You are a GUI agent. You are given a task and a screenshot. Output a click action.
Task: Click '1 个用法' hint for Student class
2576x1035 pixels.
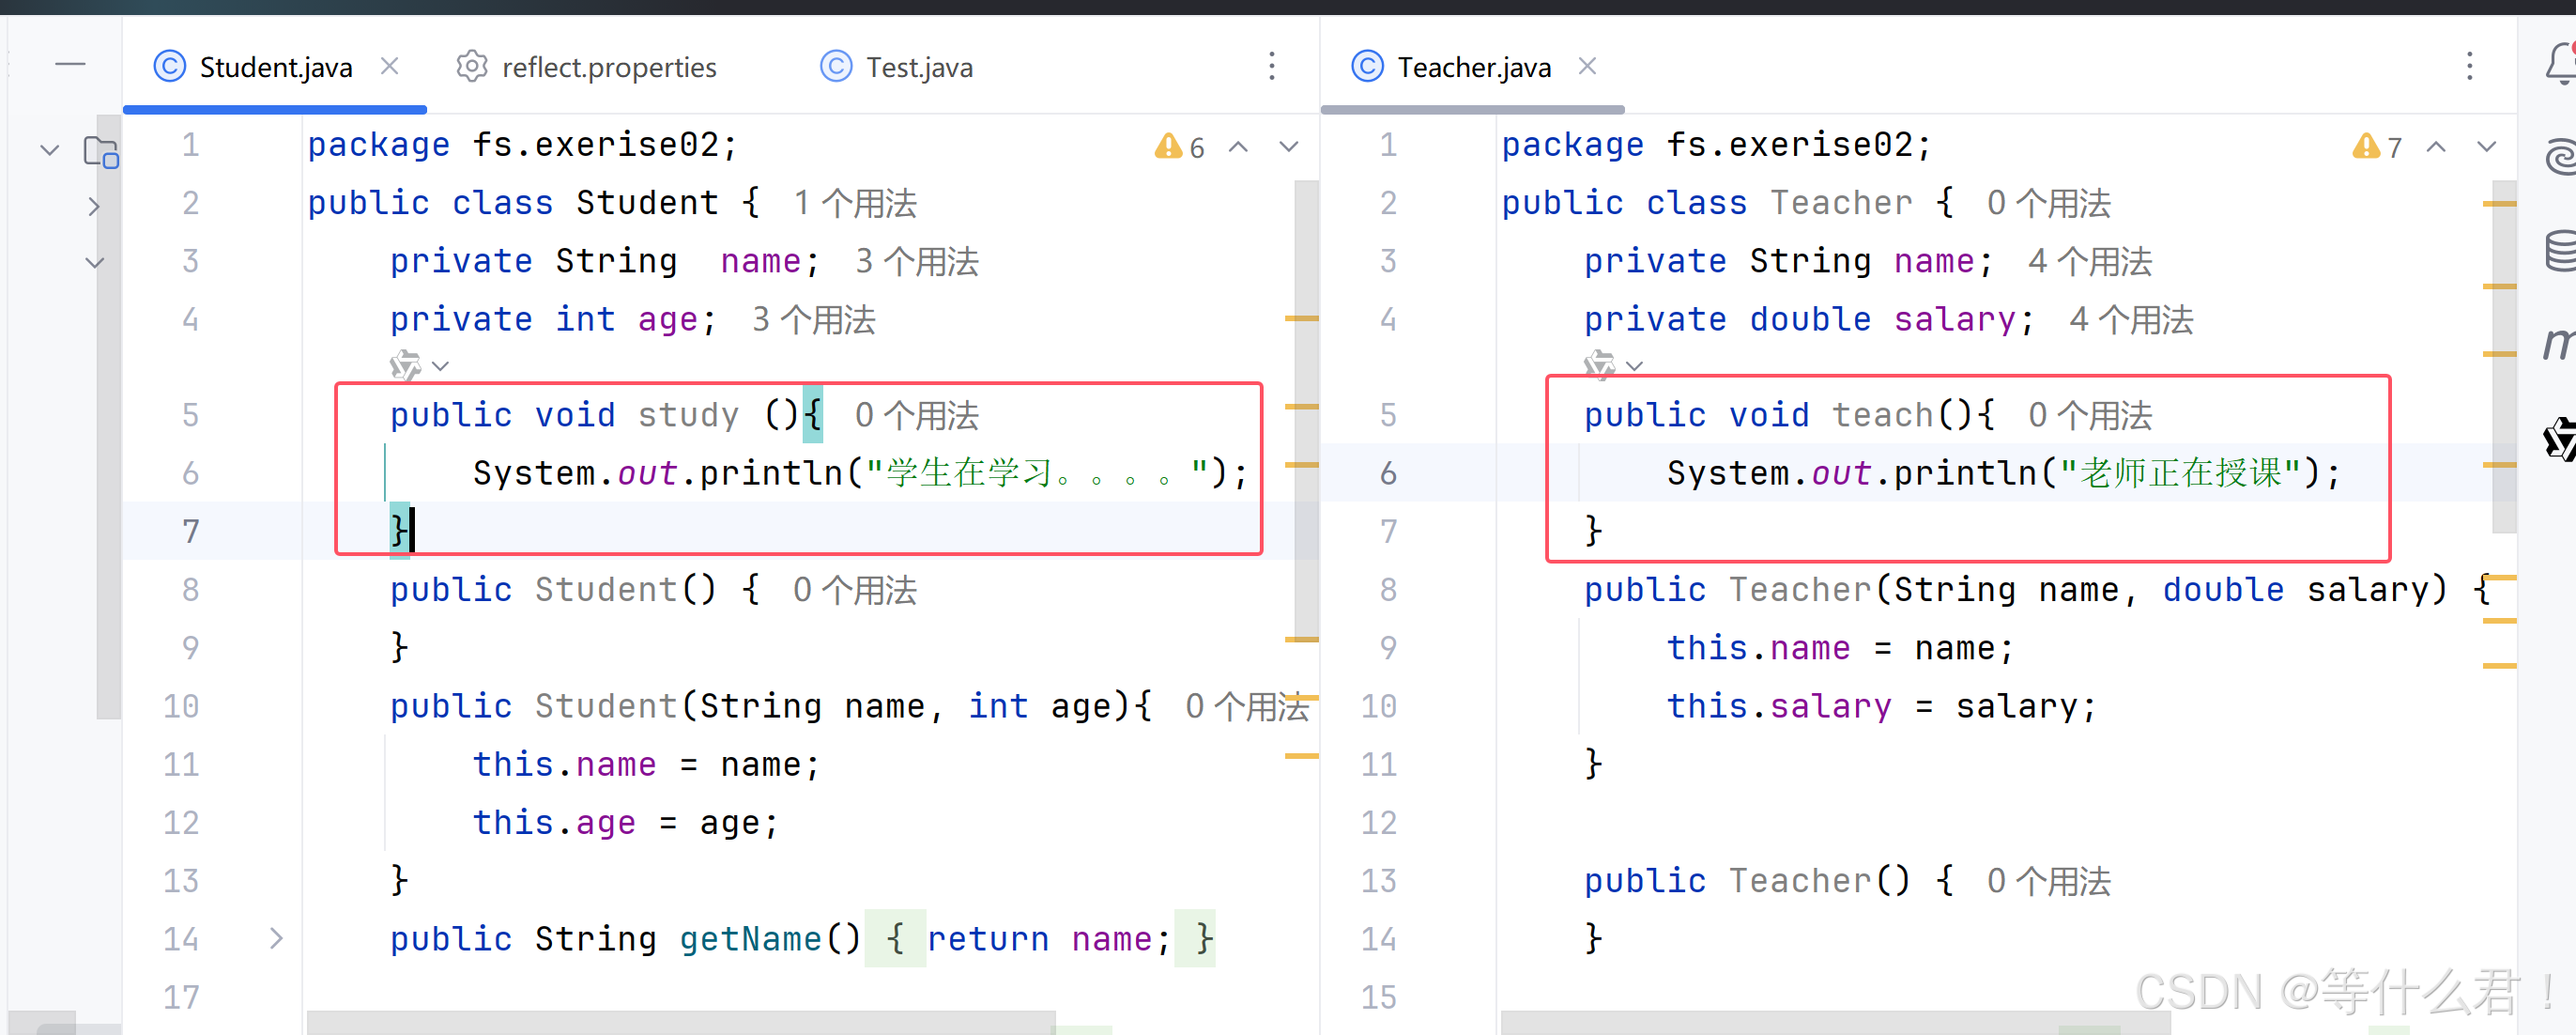point(855,203)
